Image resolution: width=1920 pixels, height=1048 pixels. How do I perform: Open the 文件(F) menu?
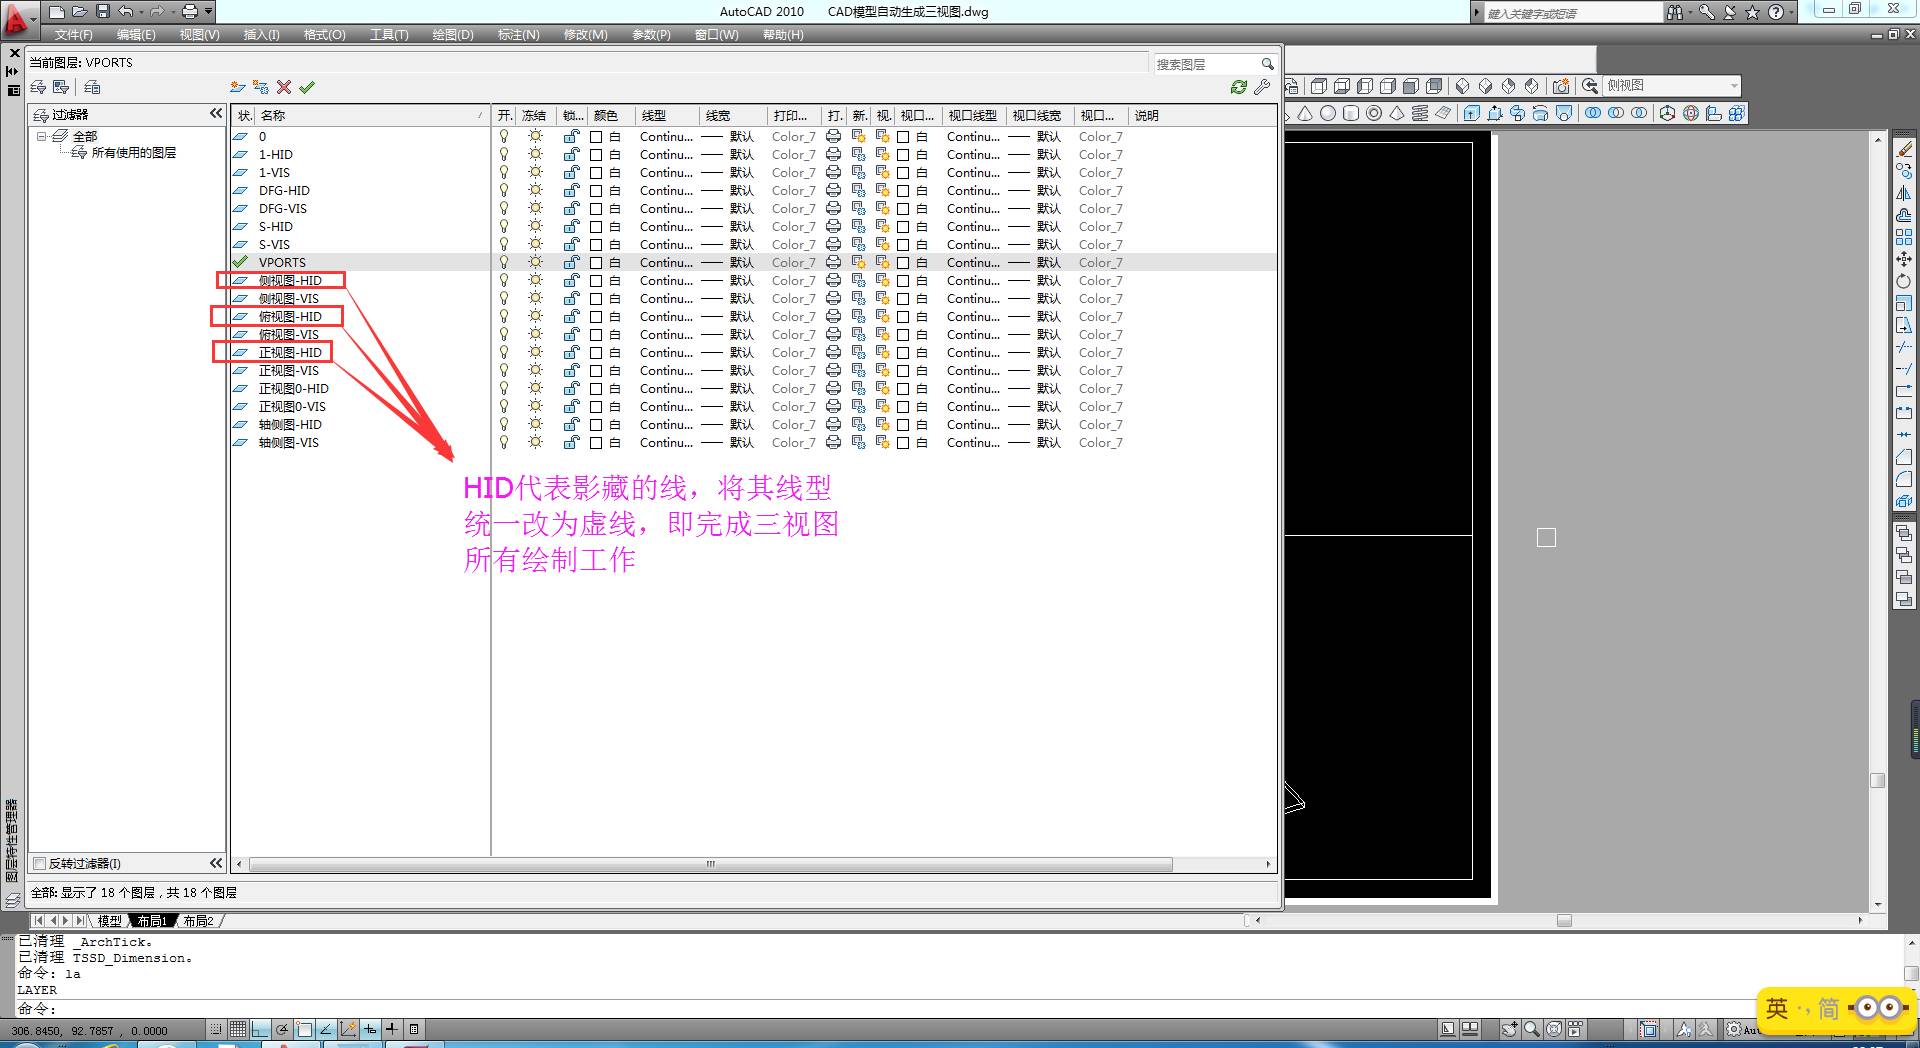[x=74, y=35]
